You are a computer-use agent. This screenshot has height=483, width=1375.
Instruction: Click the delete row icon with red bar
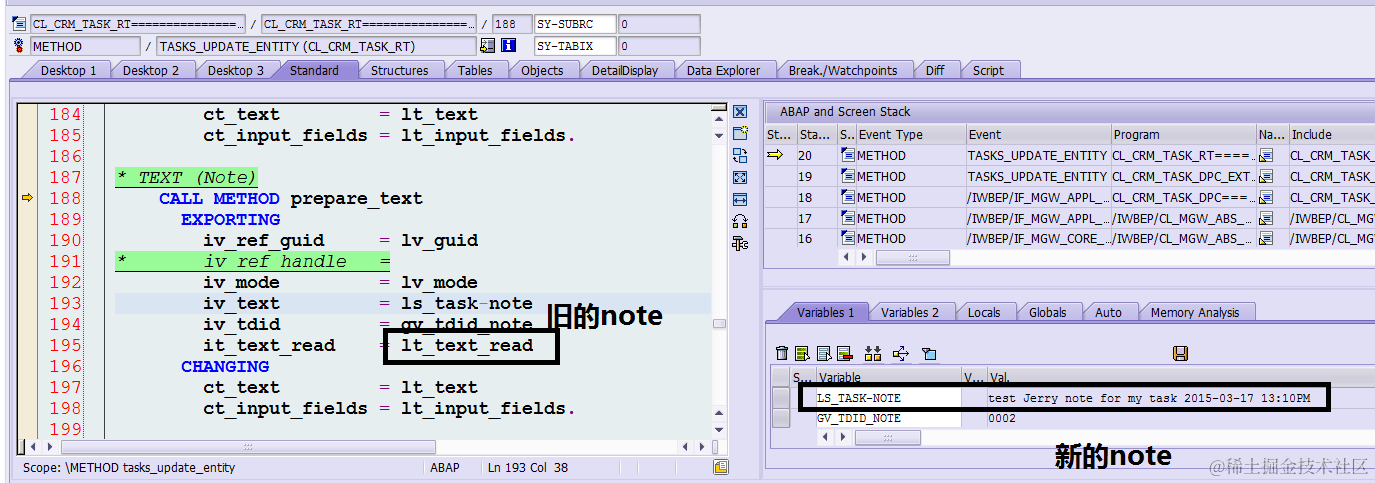coord(844,353)
